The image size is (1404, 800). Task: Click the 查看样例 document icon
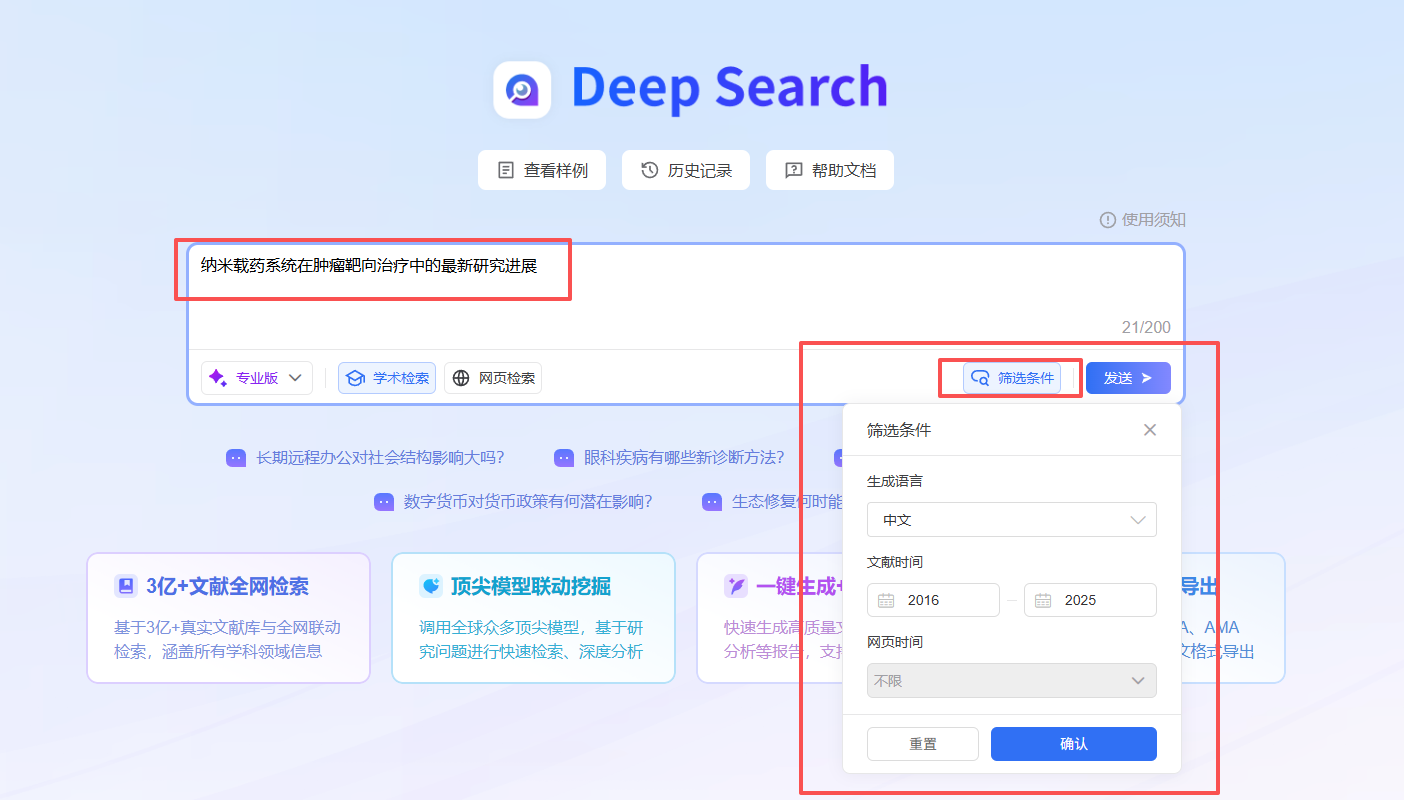pyautogui.click(x=506, y=170)
